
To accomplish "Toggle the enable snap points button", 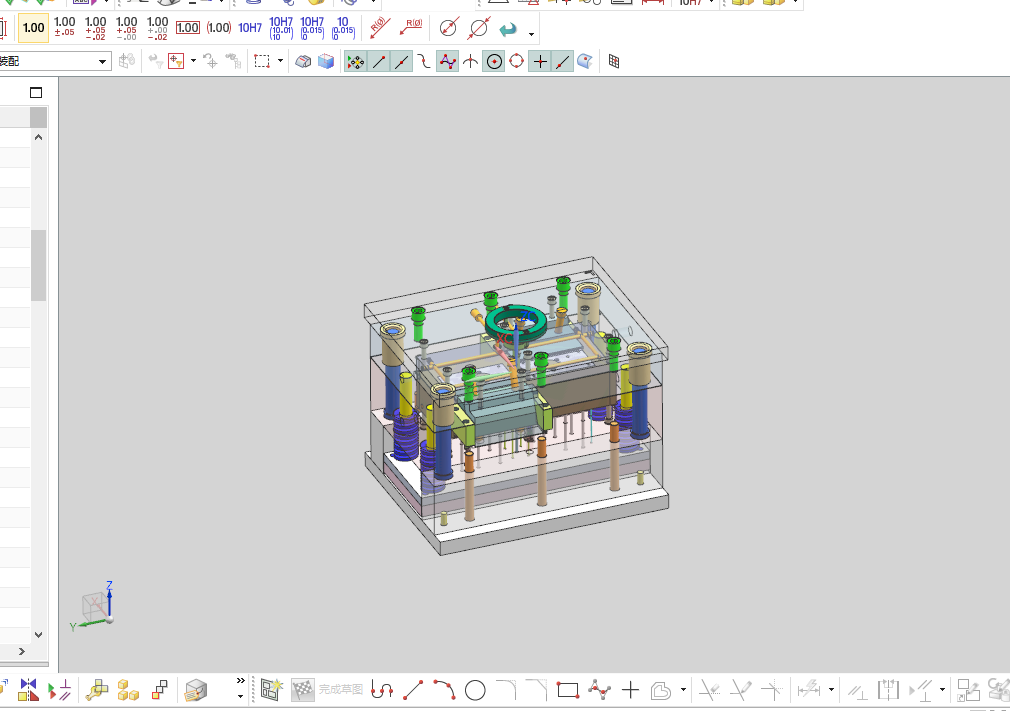I will tap(356, 61).
